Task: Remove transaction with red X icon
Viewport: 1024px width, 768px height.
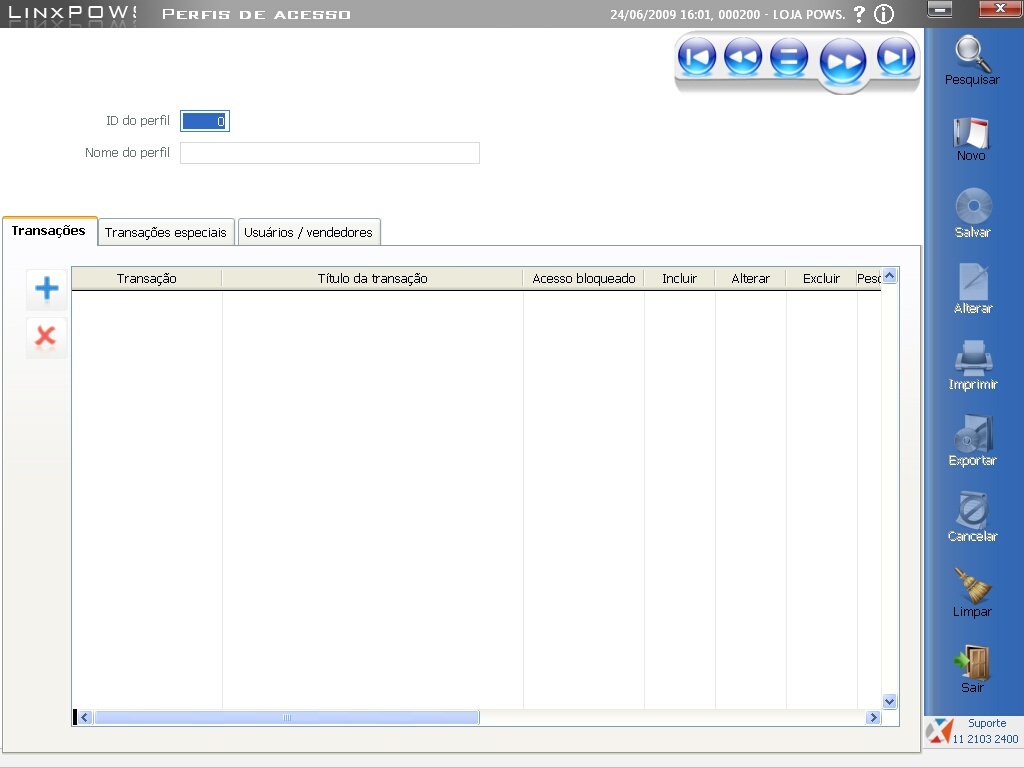Action: click(46, 336)
